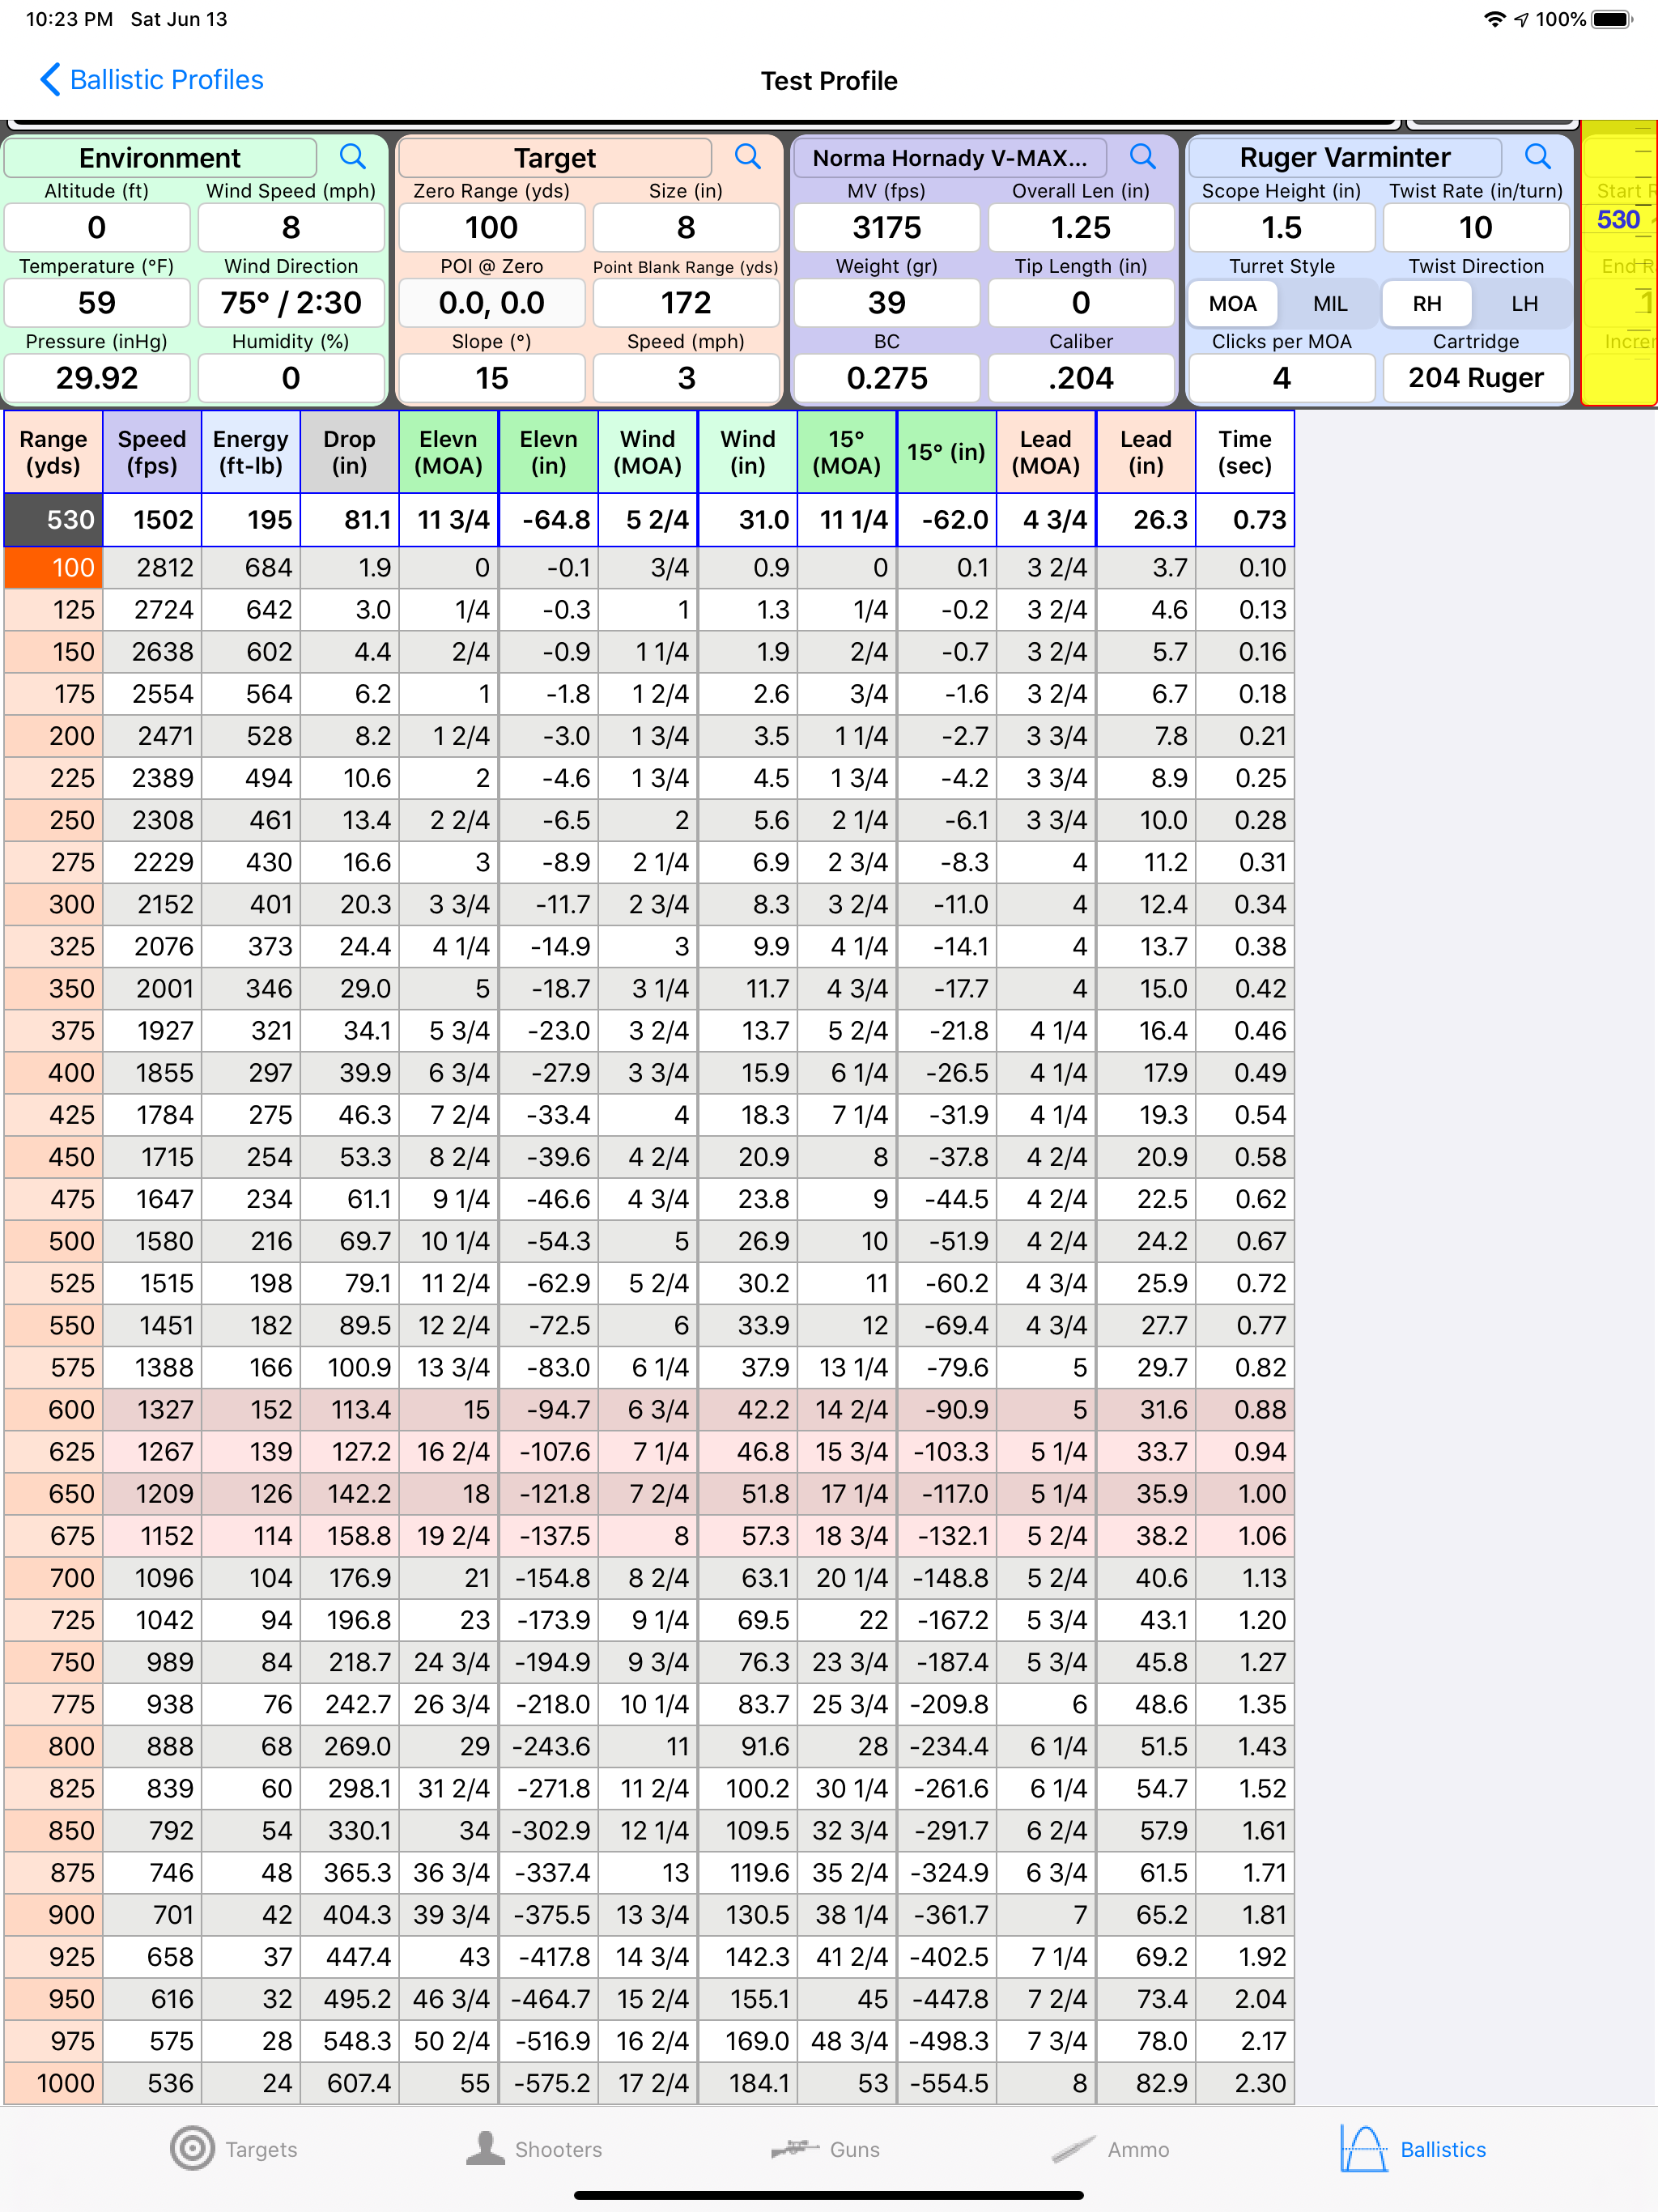
Task: Tap the Point Blank Range value 172
Action: coord(685,303)
